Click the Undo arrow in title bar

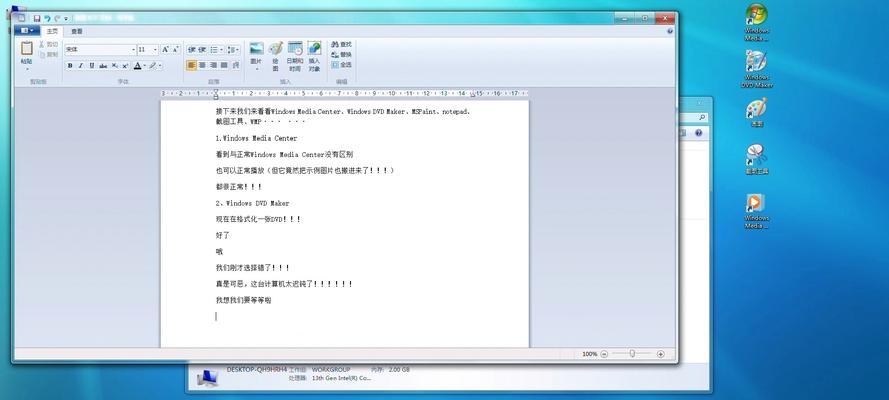pos(47,19)
